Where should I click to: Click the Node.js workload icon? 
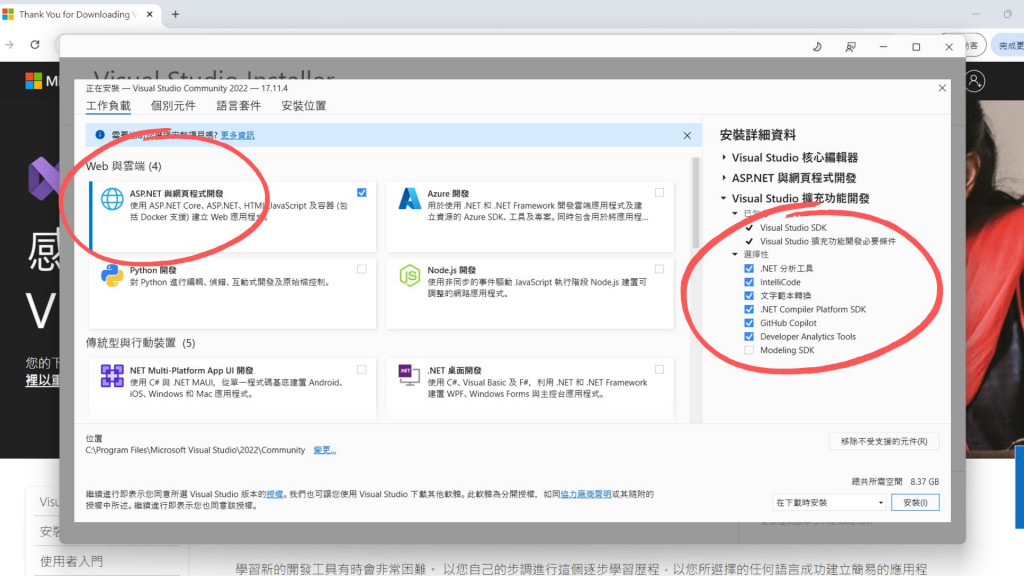coord(409,276)
